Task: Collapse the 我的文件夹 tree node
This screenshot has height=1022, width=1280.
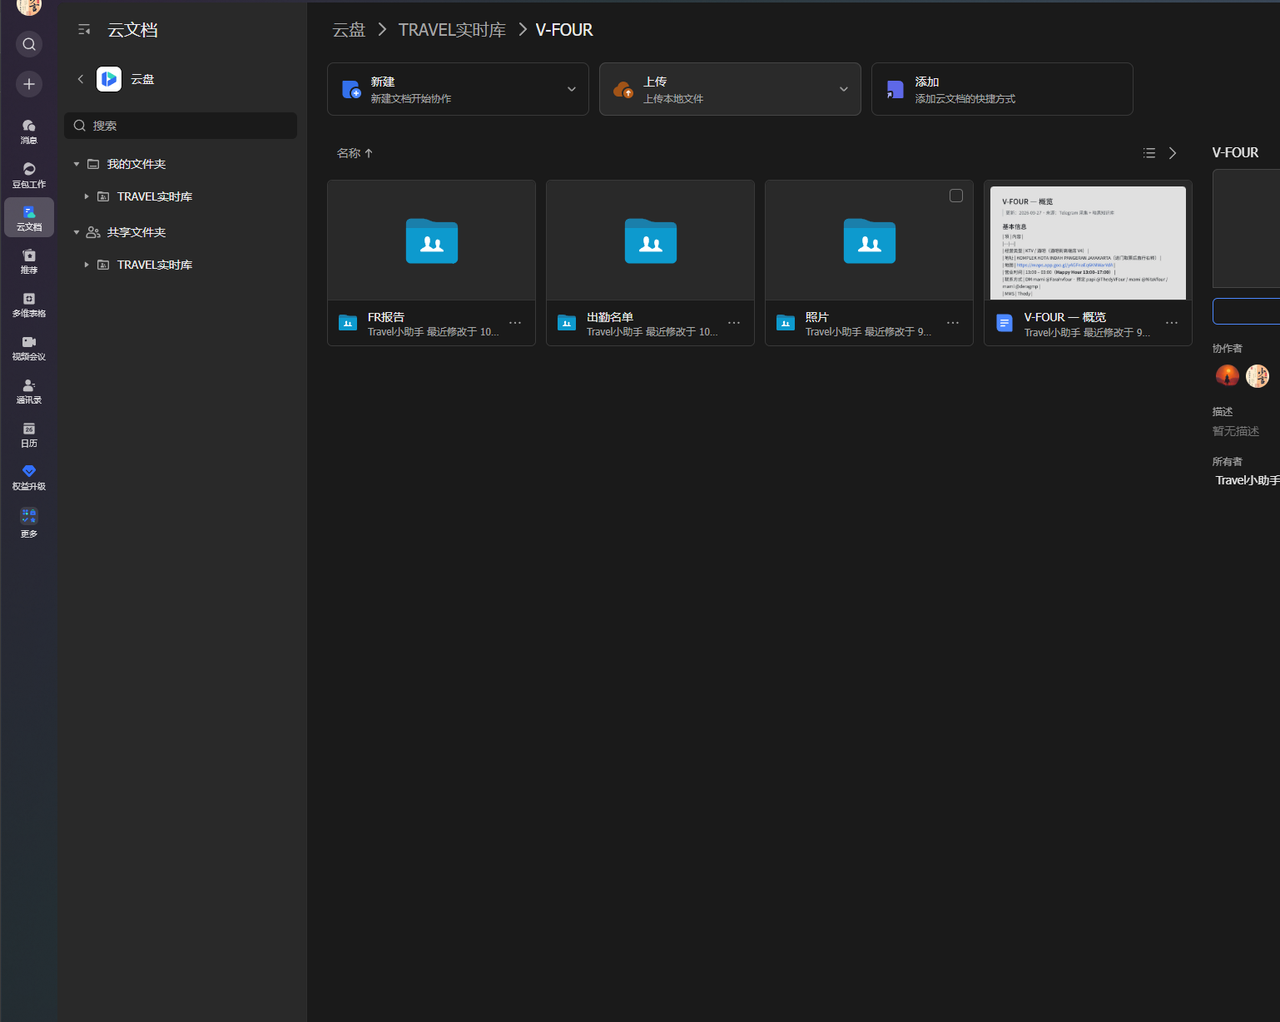Action: 76,164
